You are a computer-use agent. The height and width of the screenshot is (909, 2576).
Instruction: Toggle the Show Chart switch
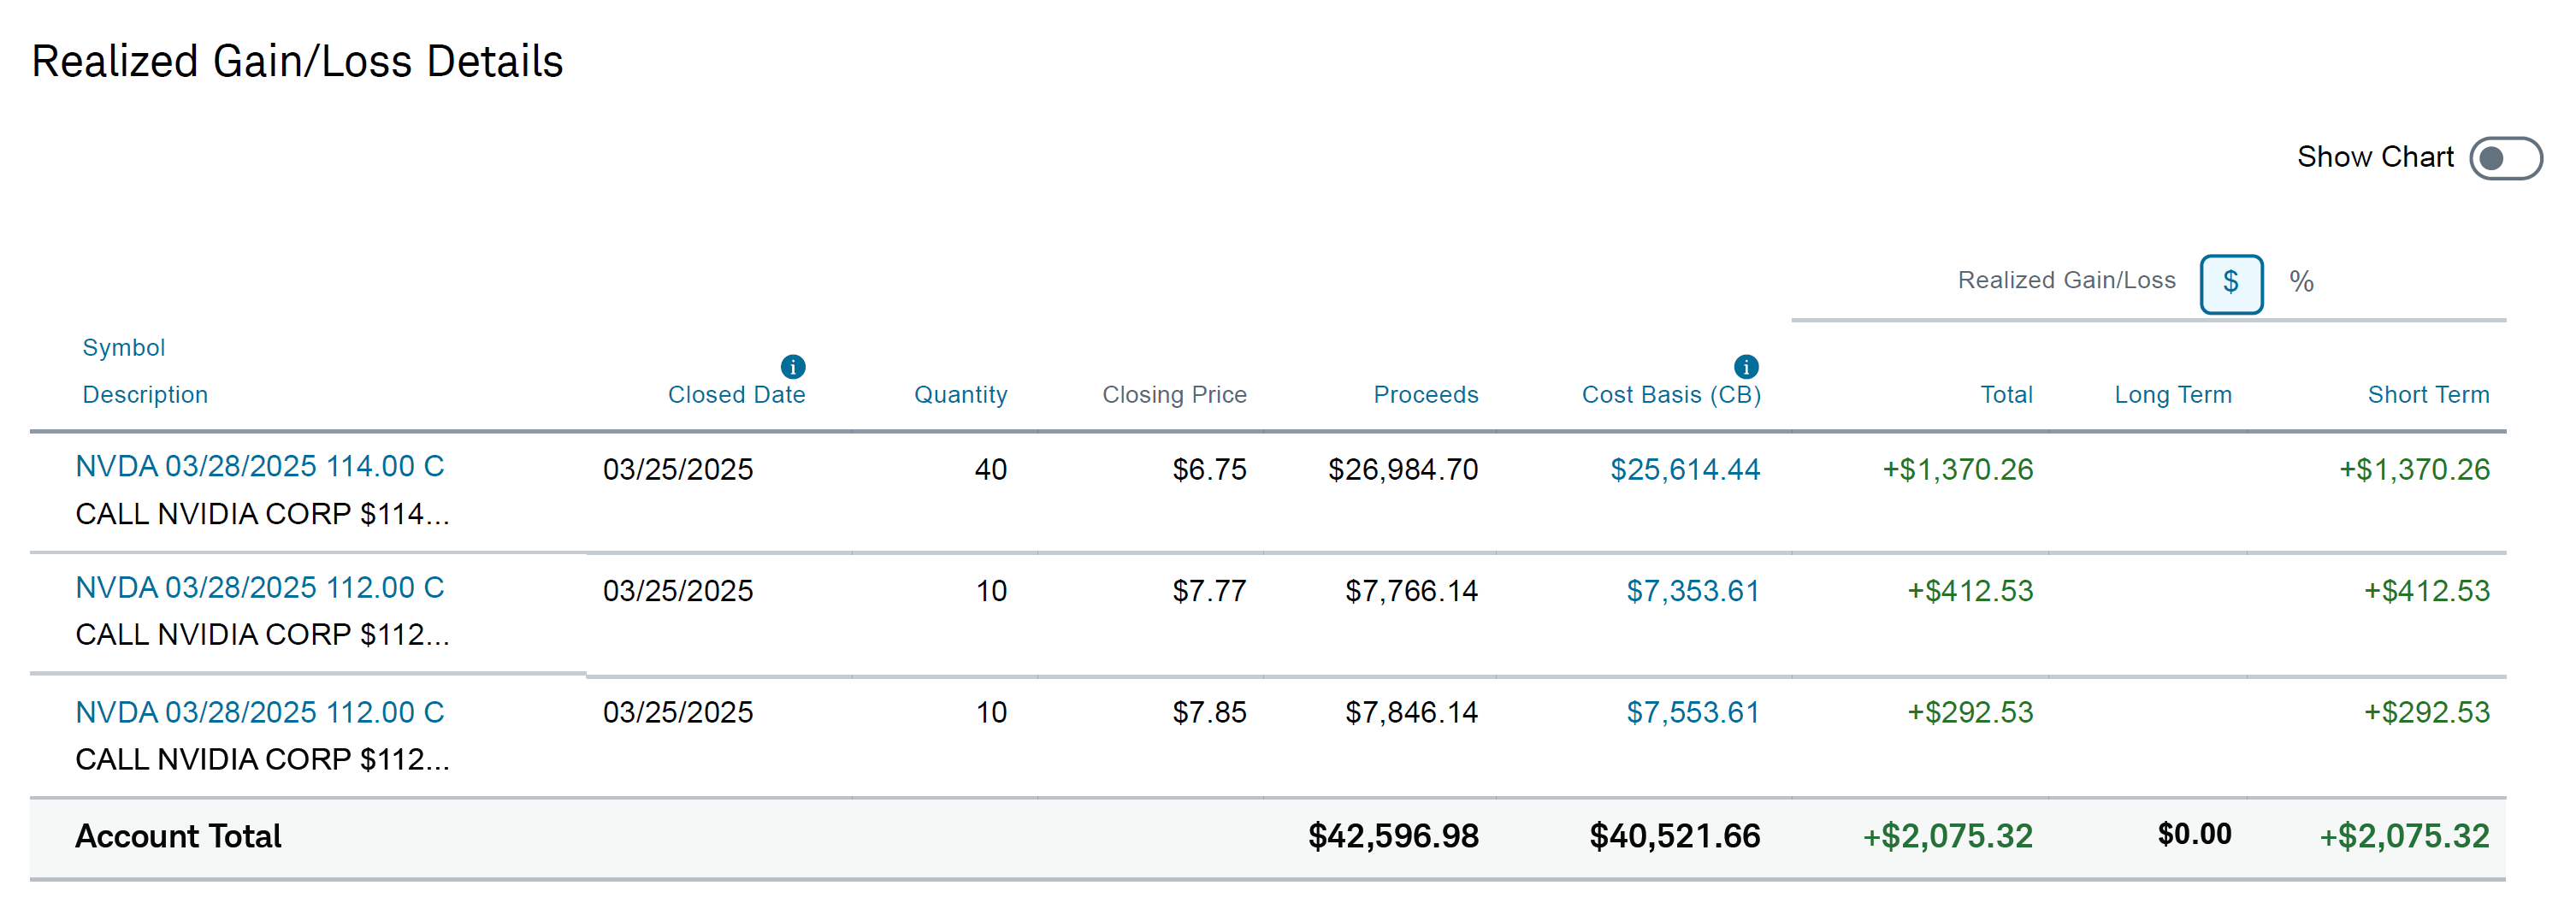[x=2504, y=158]
